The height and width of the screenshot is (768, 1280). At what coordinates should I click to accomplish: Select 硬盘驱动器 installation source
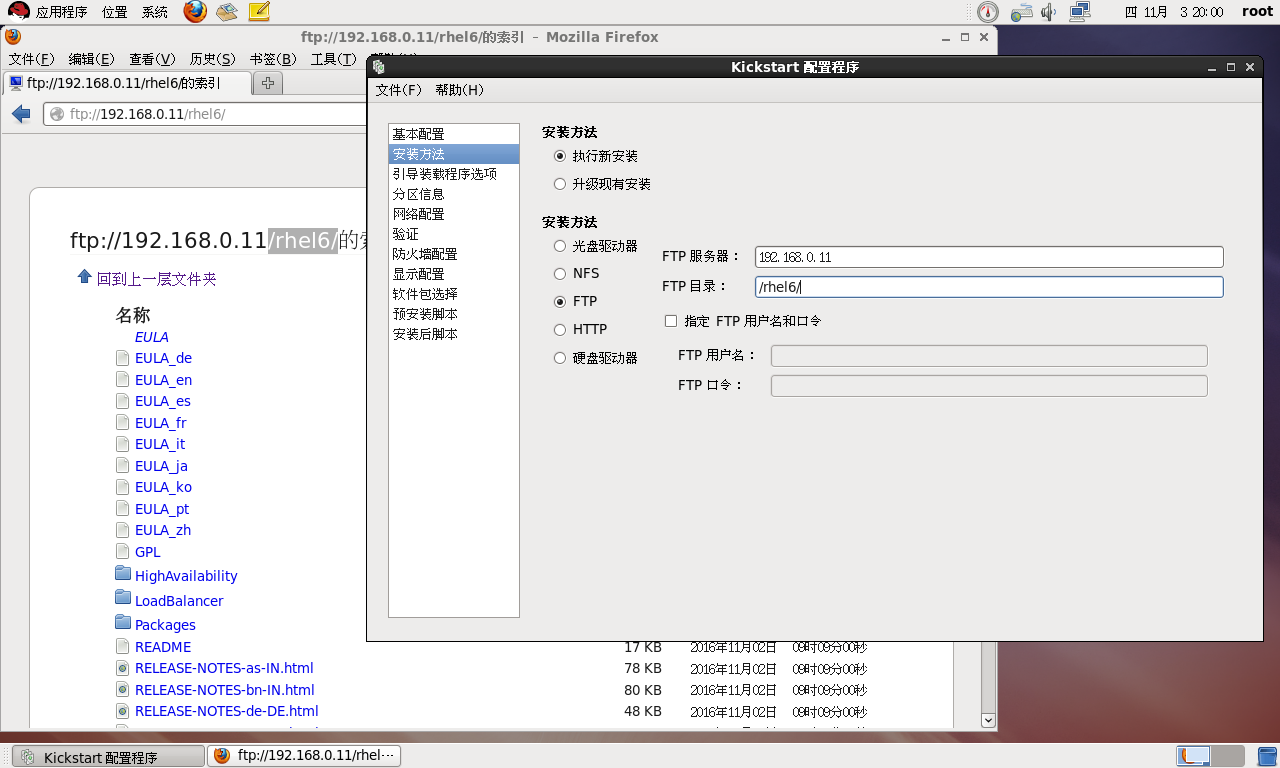560,358
